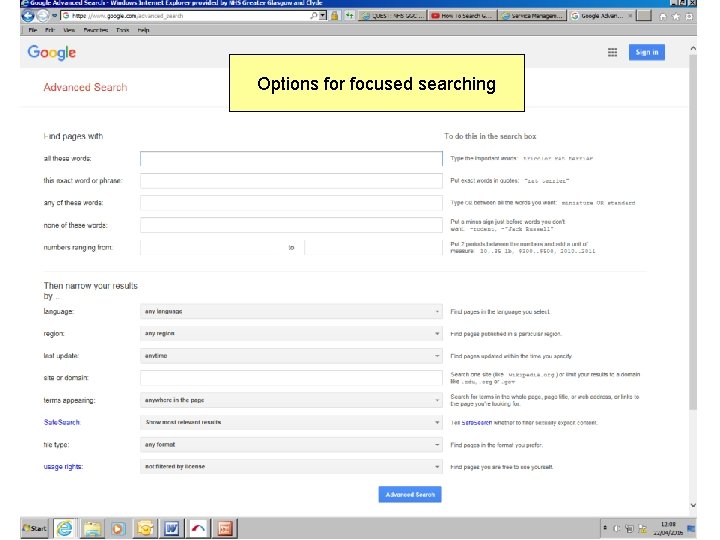This screenshot has height=540, width=720.
Task: Open the Outlook taskbar icon
Action: 145,529
